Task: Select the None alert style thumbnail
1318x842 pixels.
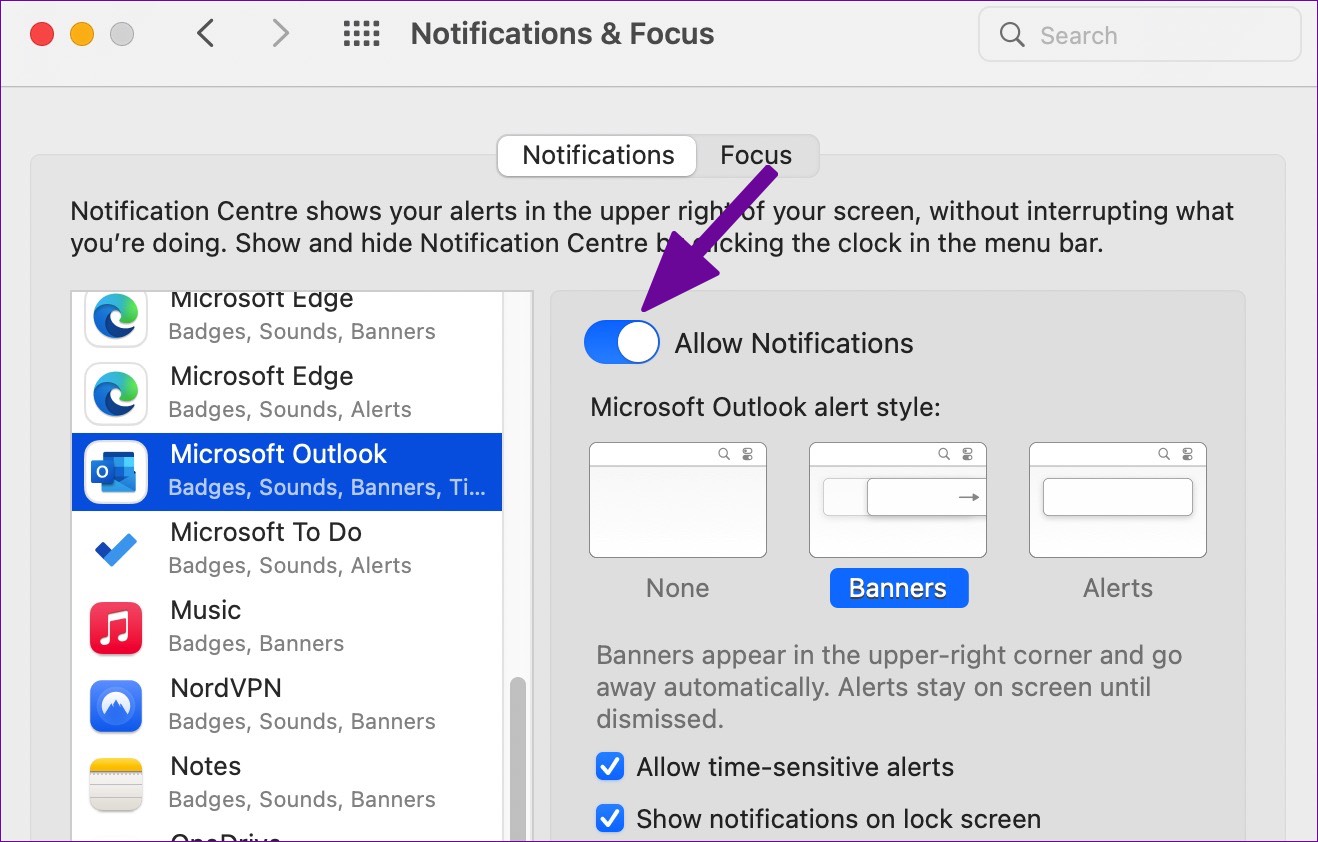Action: [x=677, y=500]
